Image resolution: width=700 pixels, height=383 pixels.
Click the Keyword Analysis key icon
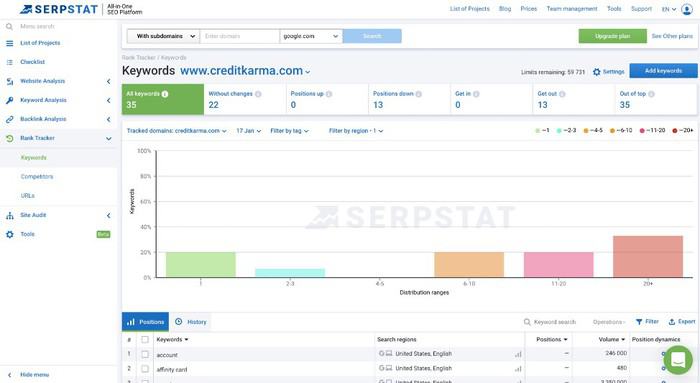(x=9, y=100)
